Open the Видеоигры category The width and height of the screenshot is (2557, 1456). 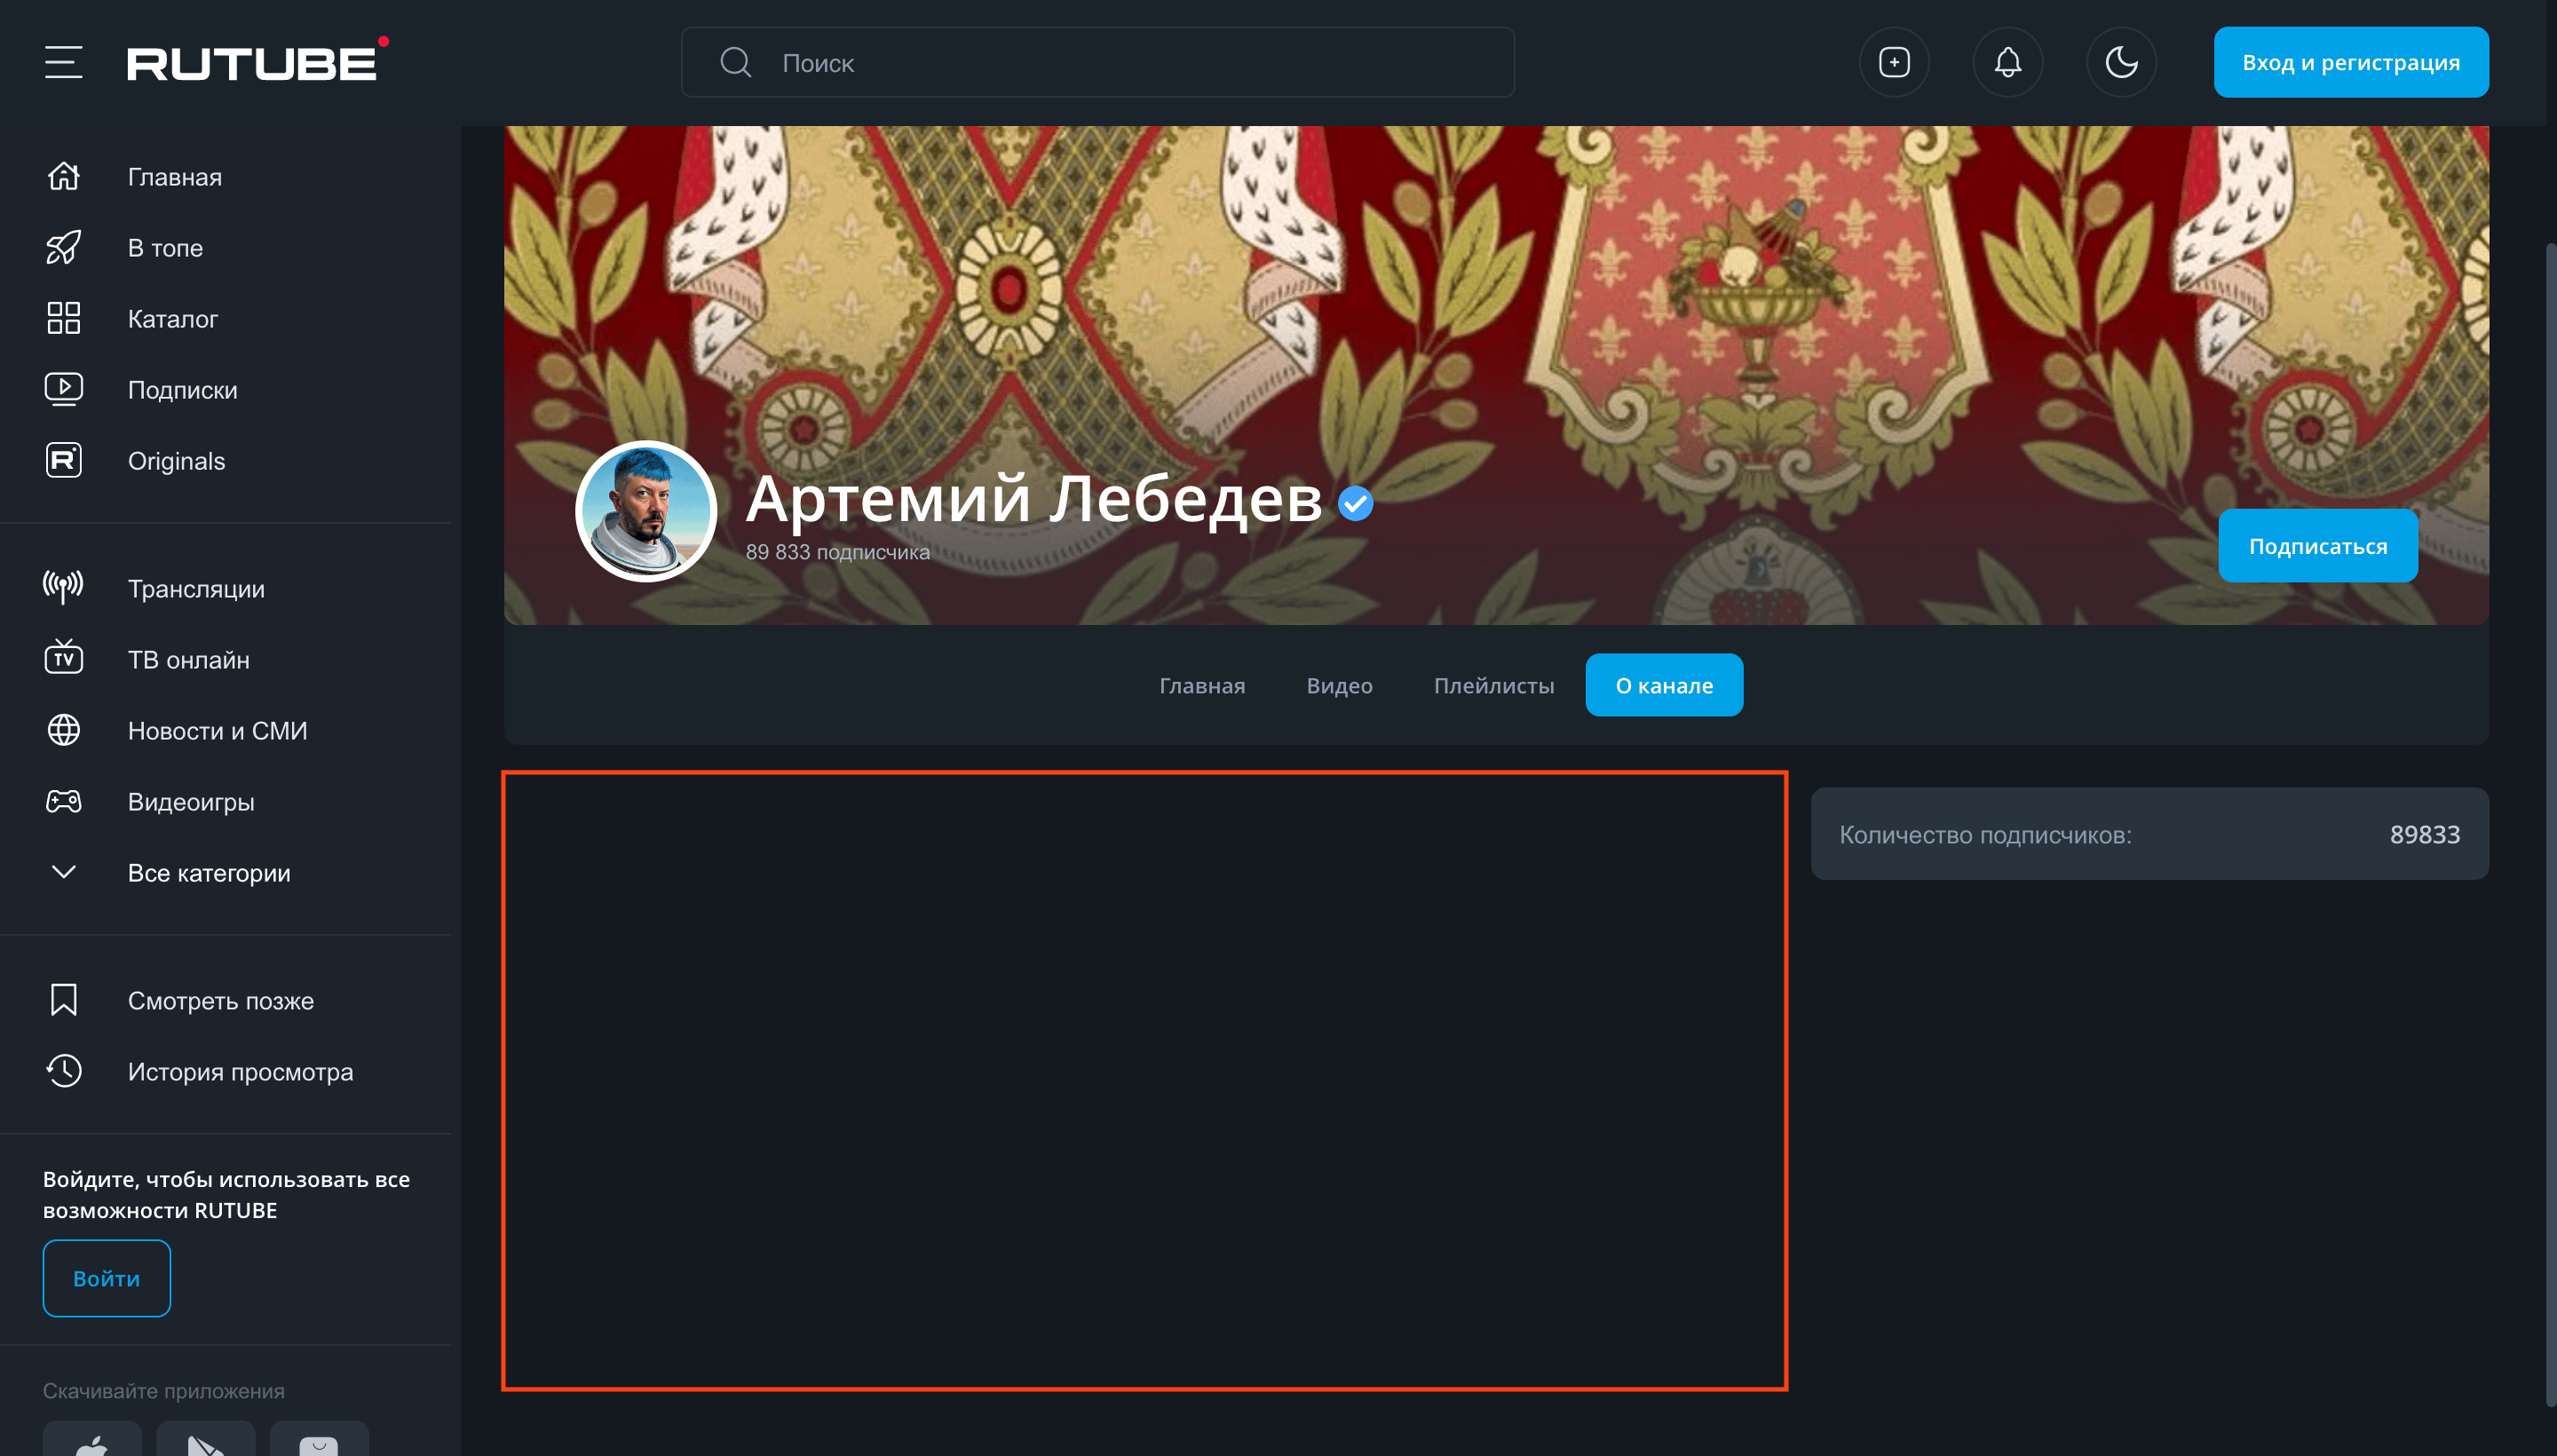(x=190, y=801)
